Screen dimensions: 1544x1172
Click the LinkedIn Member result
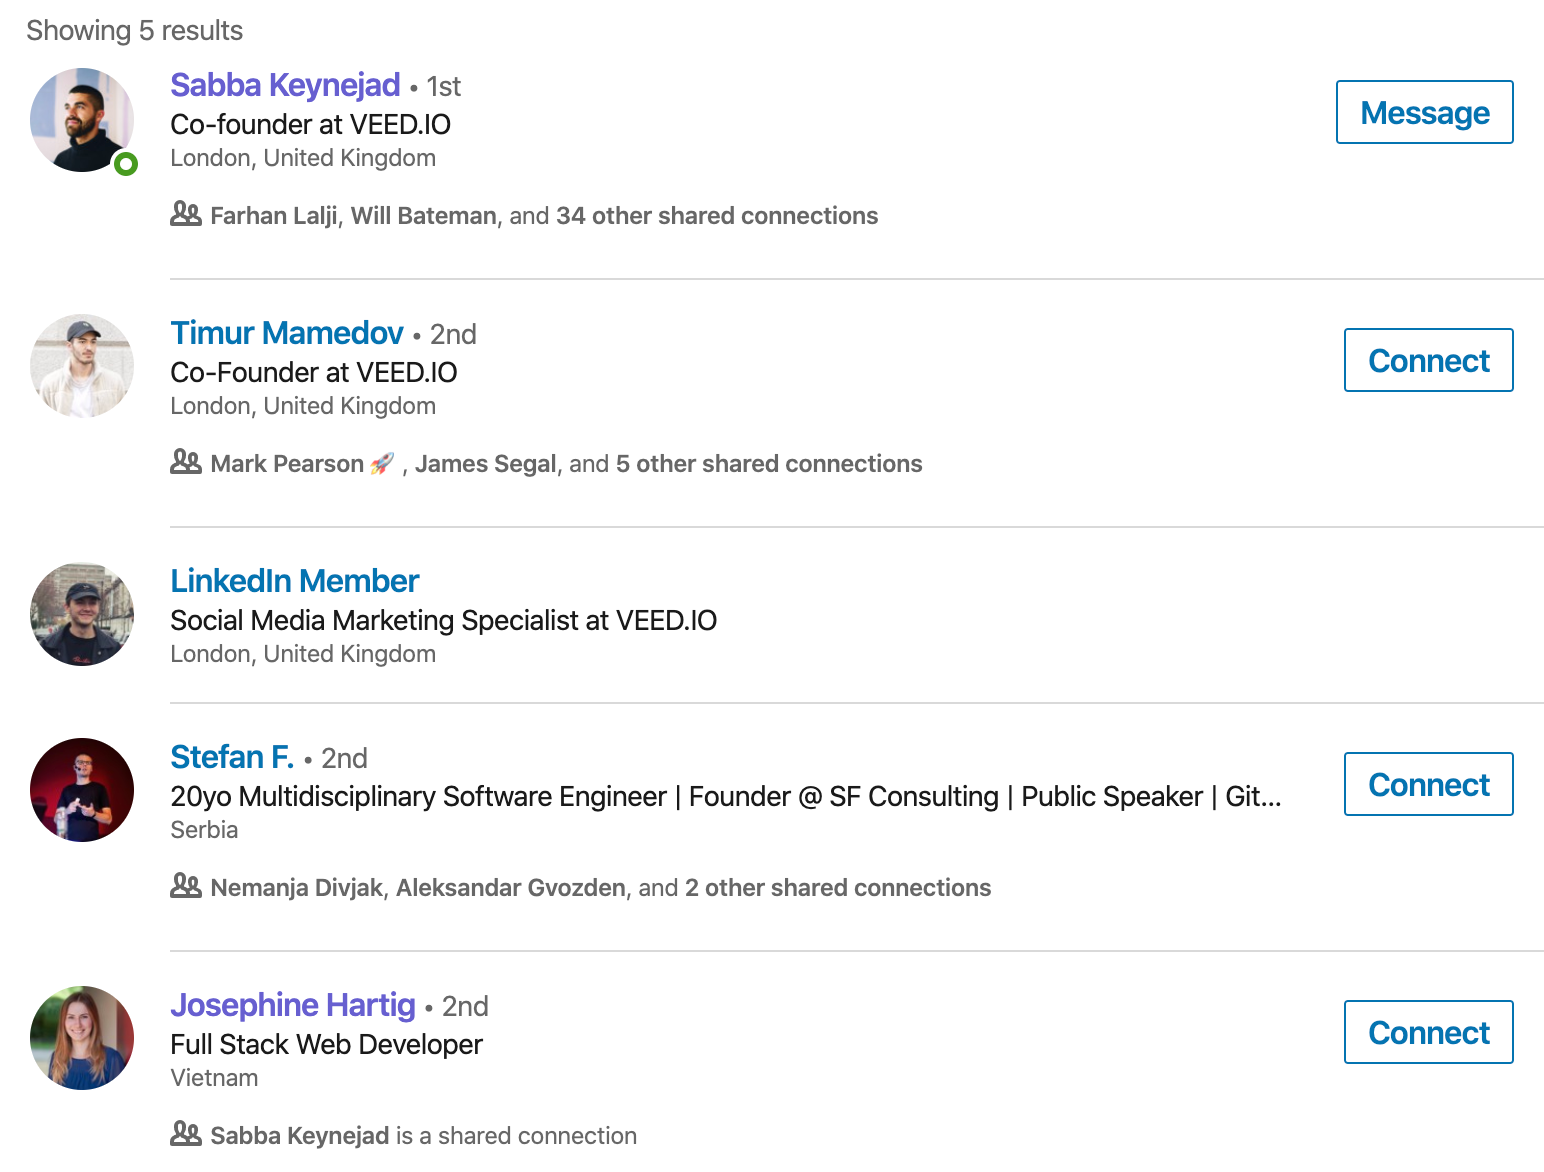tap(294, 580)
